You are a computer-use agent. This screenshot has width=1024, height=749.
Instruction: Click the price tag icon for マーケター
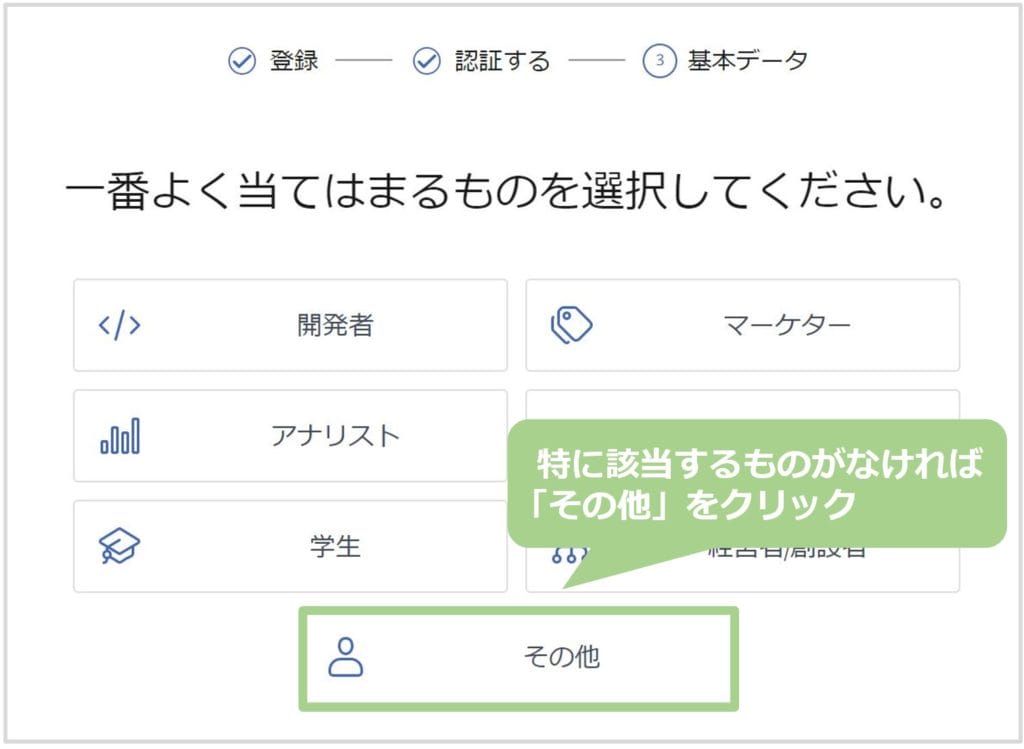571,325
